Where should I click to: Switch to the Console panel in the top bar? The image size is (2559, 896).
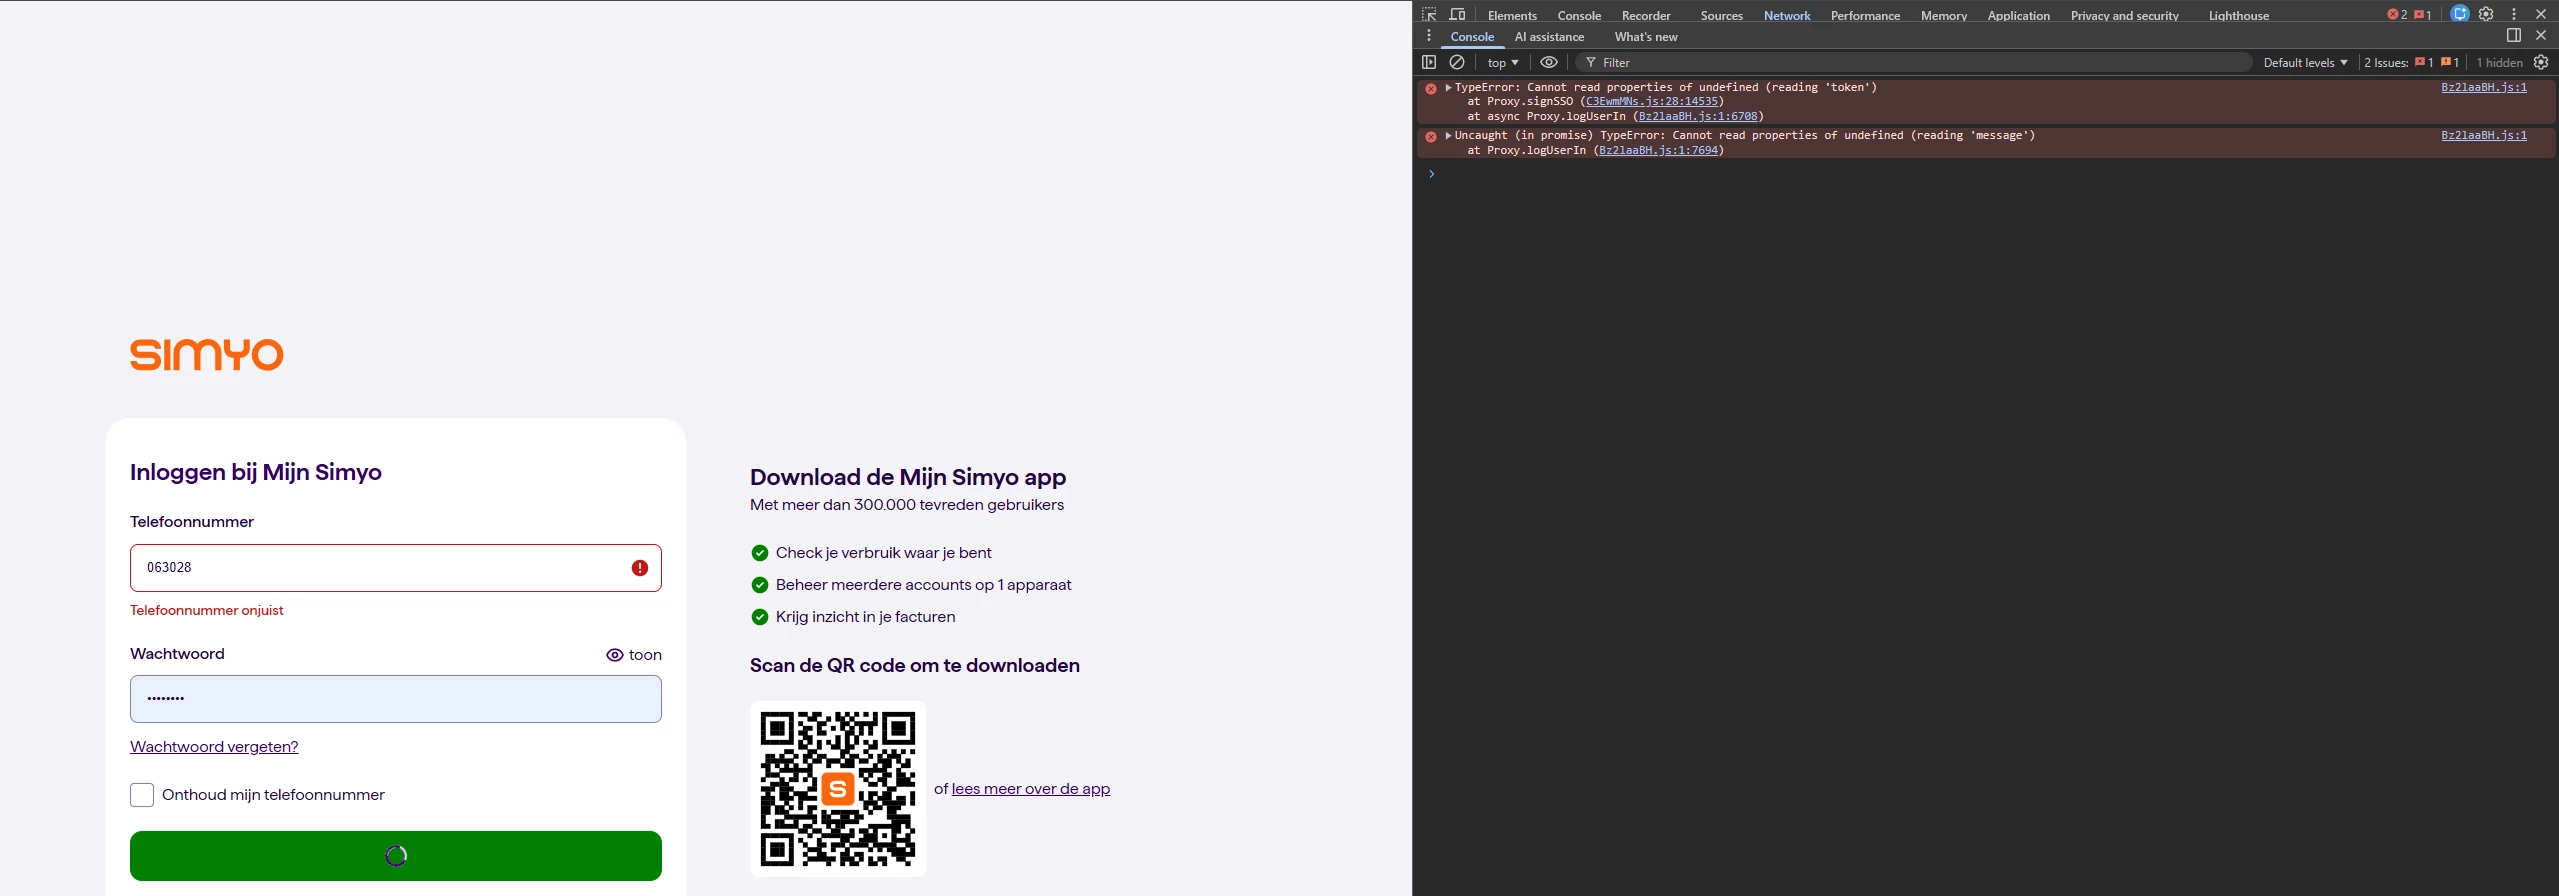point(1579,15)
